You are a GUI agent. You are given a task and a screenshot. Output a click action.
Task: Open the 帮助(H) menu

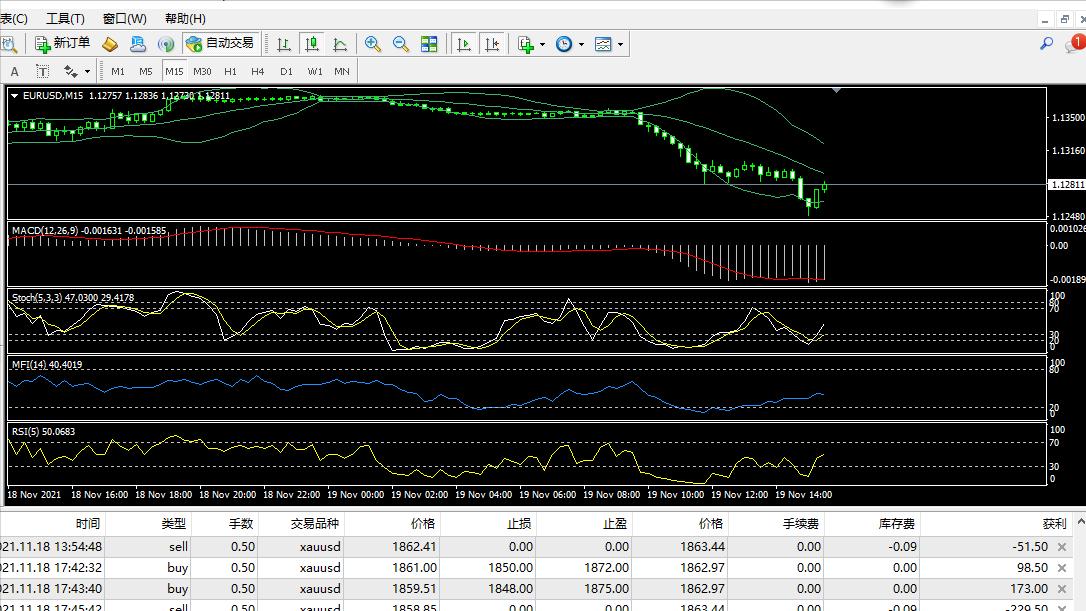185,18
